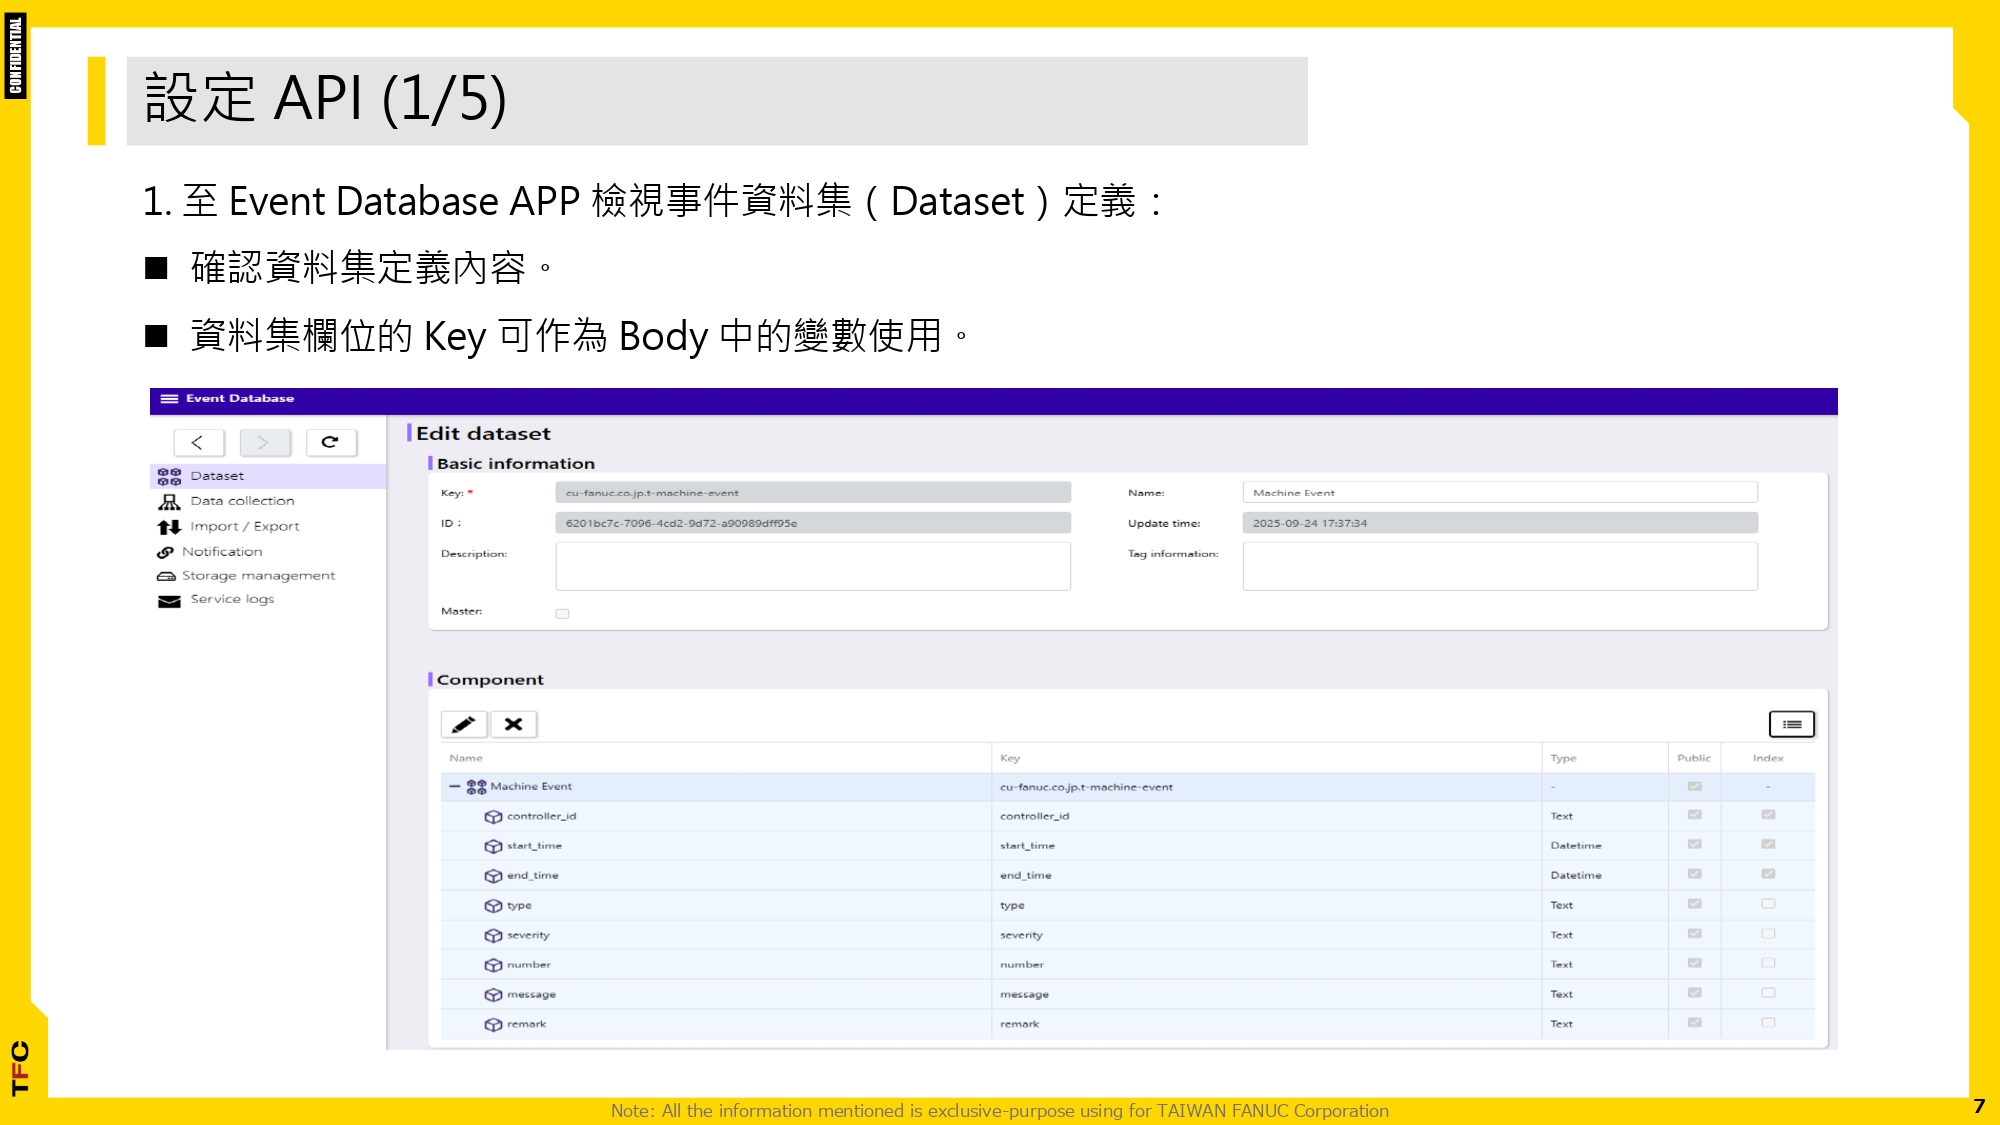Enable the Master checkbox
Viewport: 2000px width, 1125px height.
coord(562,613)
